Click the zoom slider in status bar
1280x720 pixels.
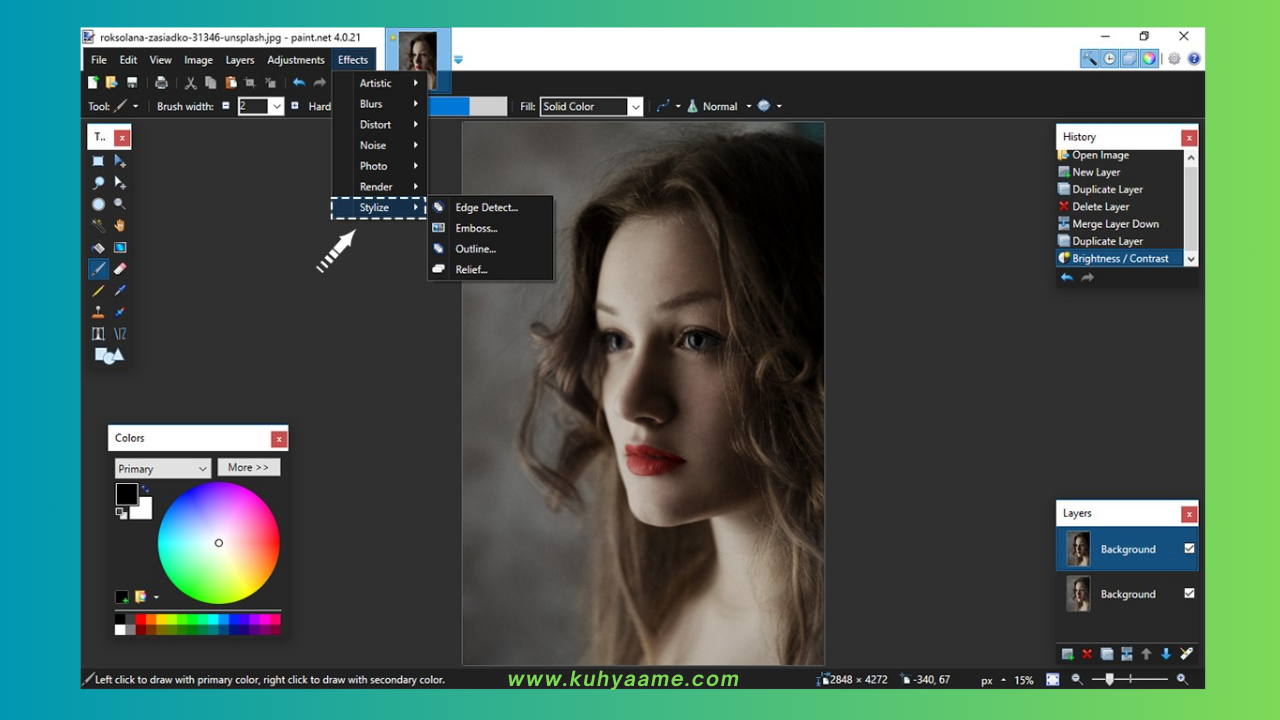click(x=1129, y=679)
